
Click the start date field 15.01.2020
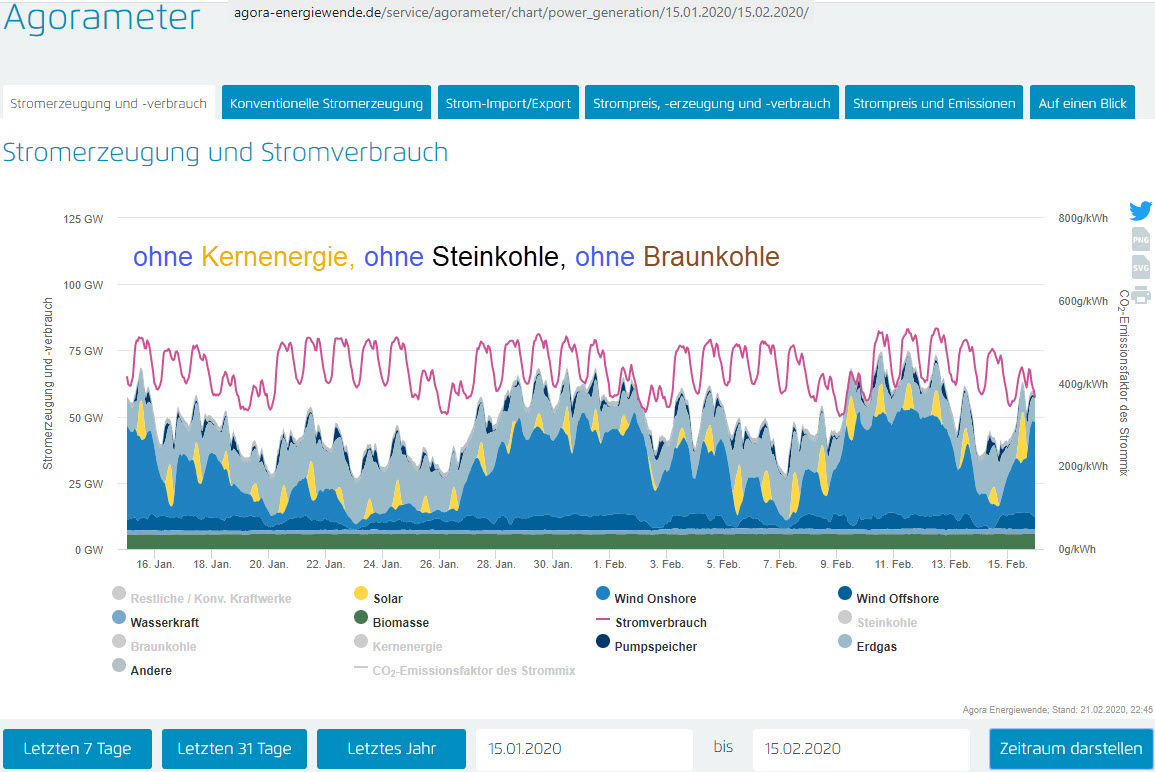click(x=584, y=748)
